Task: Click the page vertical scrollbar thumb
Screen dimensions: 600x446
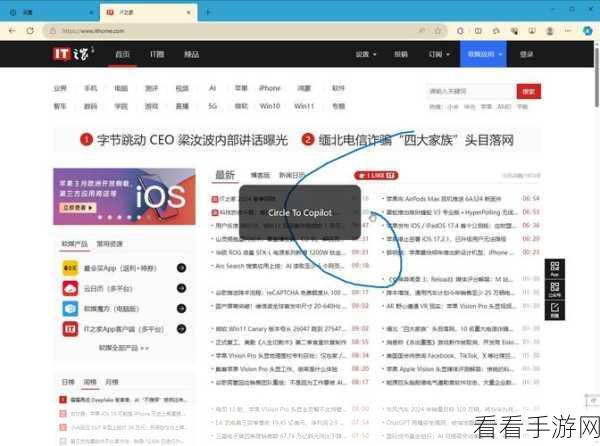Action: pyautogui.click(x=597, y=77)
